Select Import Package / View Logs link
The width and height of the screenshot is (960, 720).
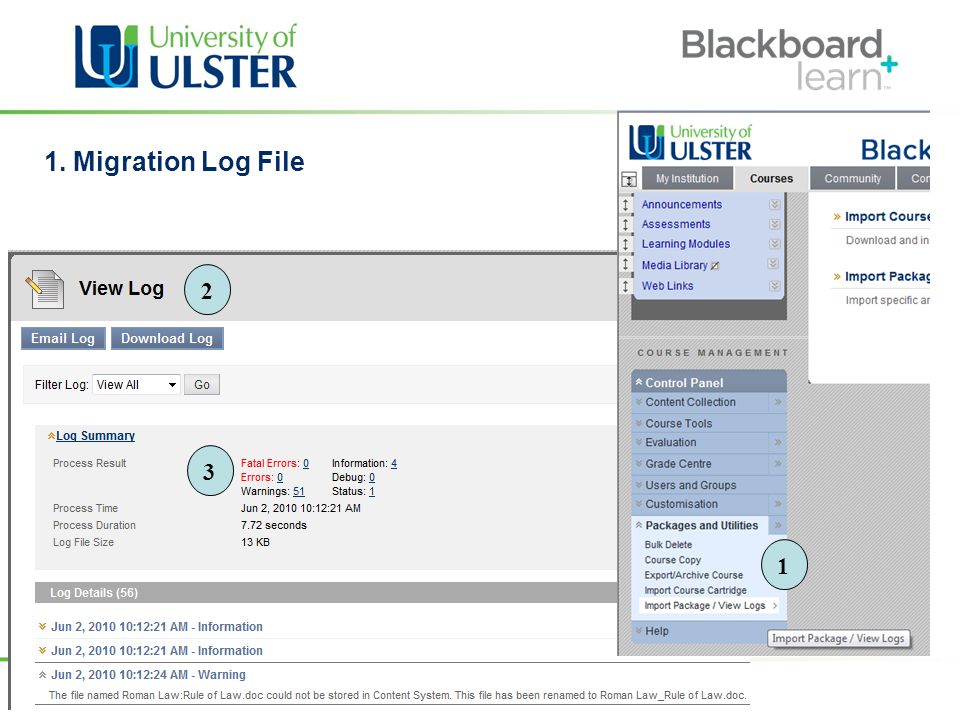click(x=704, y=606)
